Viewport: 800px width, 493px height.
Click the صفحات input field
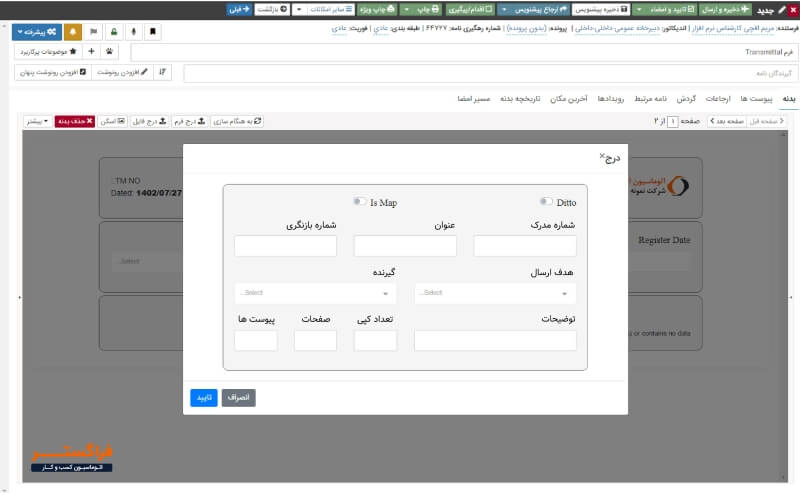(x=315, y=340)
